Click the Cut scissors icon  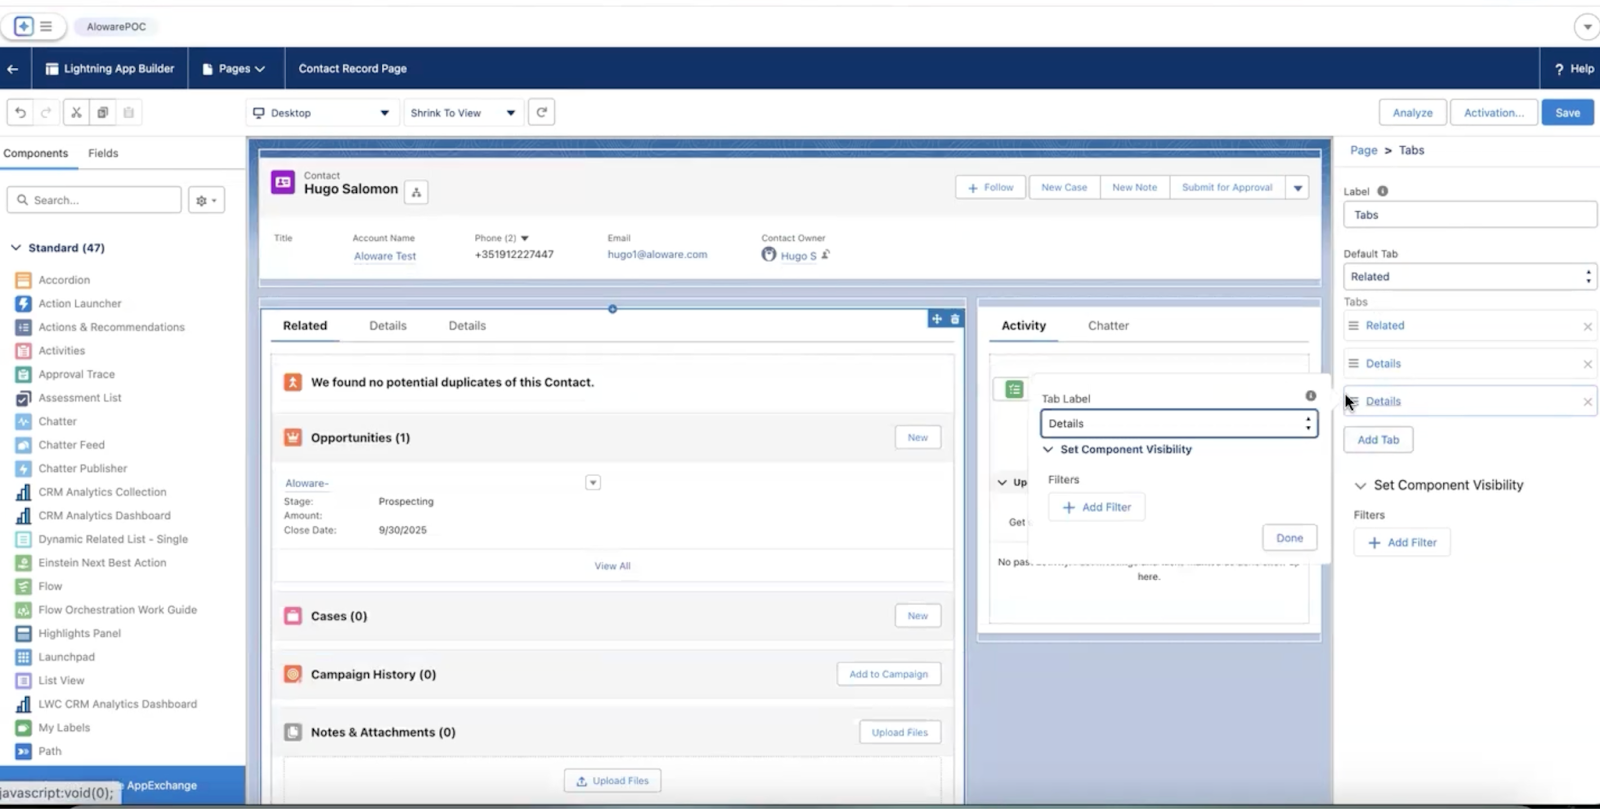[x=76, y=113]
